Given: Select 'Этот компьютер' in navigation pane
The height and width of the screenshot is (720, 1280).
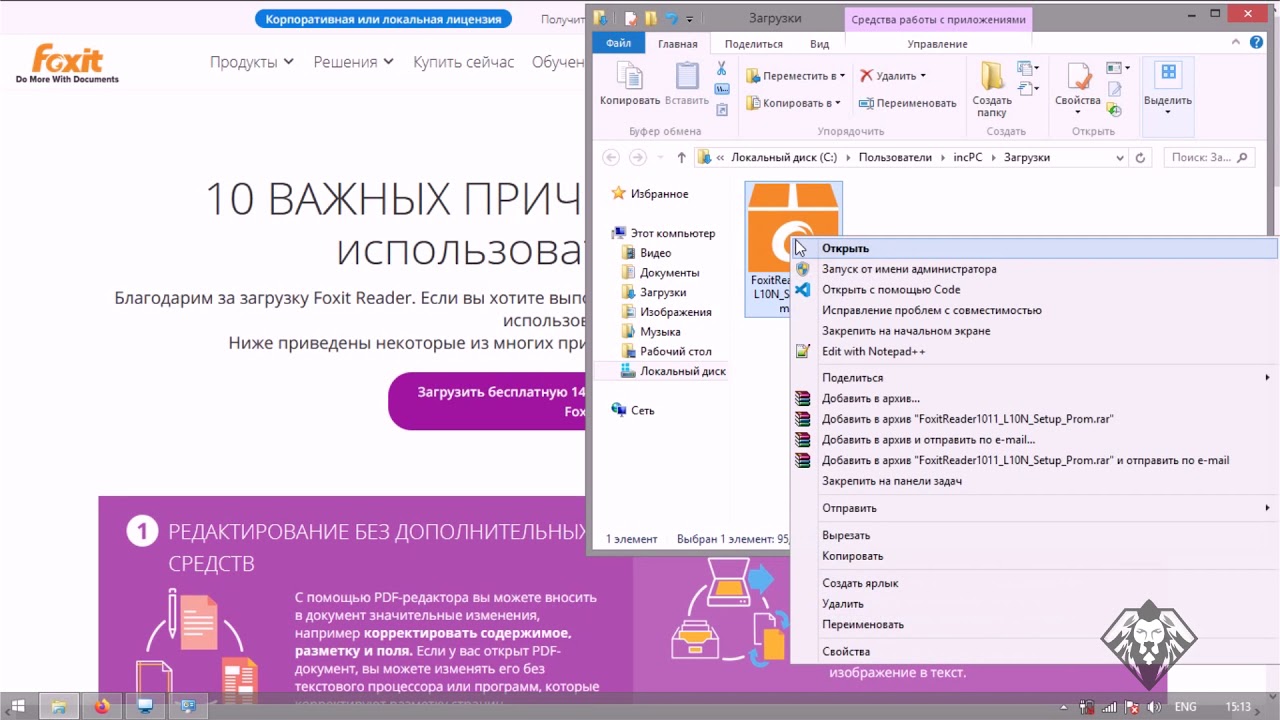Looking at the screenshot, I should [673, 233].
